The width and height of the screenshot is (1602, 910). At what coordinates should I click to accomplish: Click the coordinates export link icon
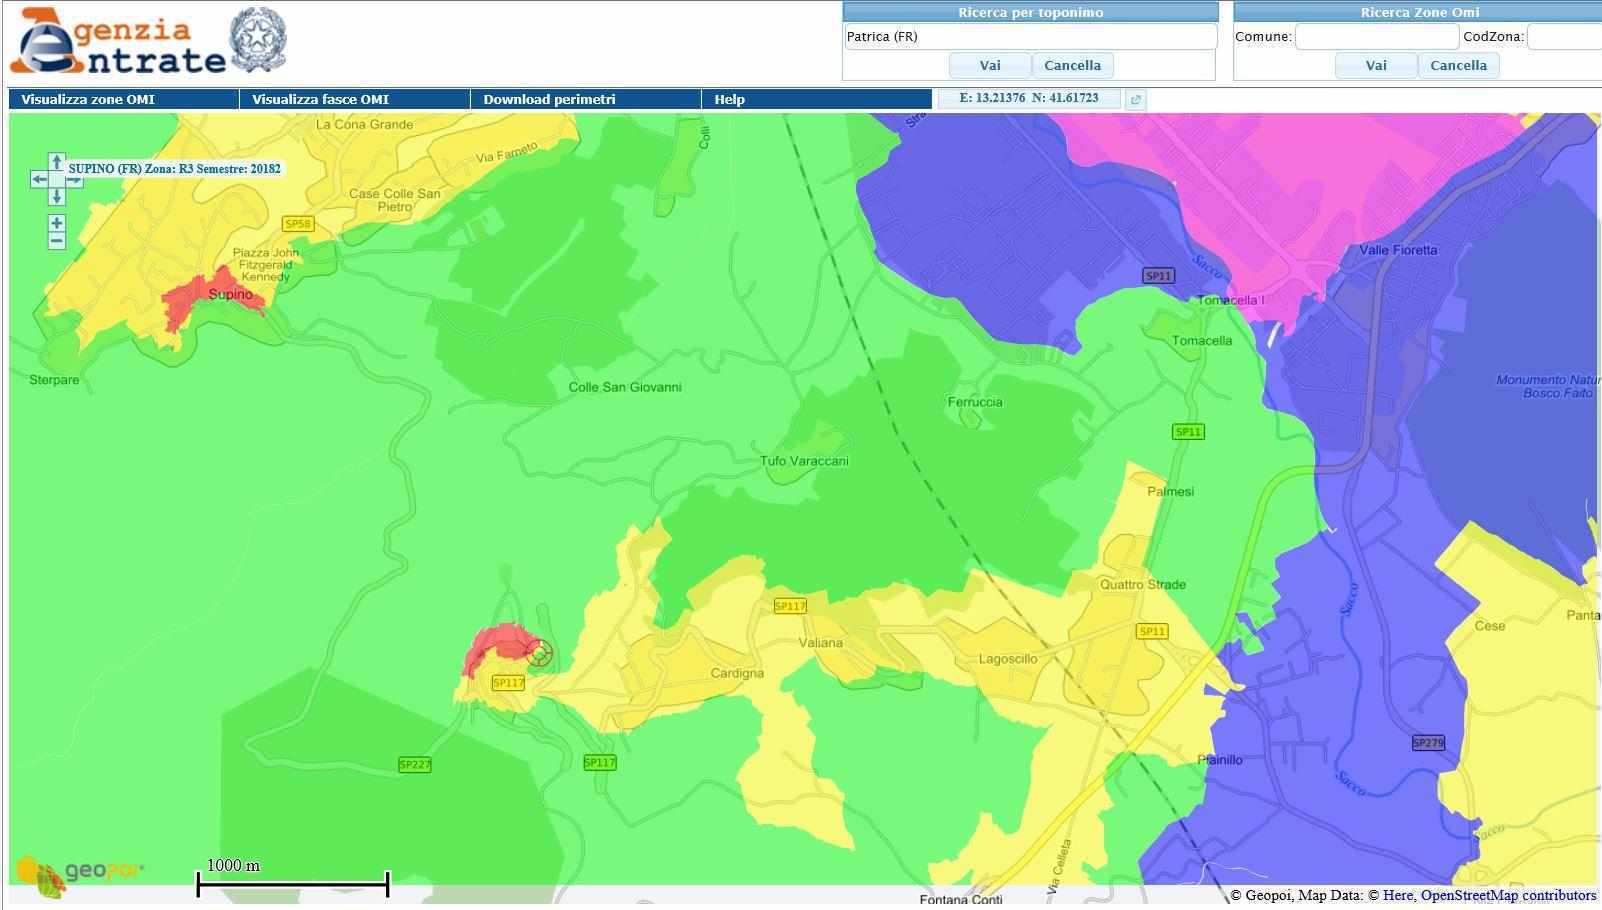click(1135, 100)
